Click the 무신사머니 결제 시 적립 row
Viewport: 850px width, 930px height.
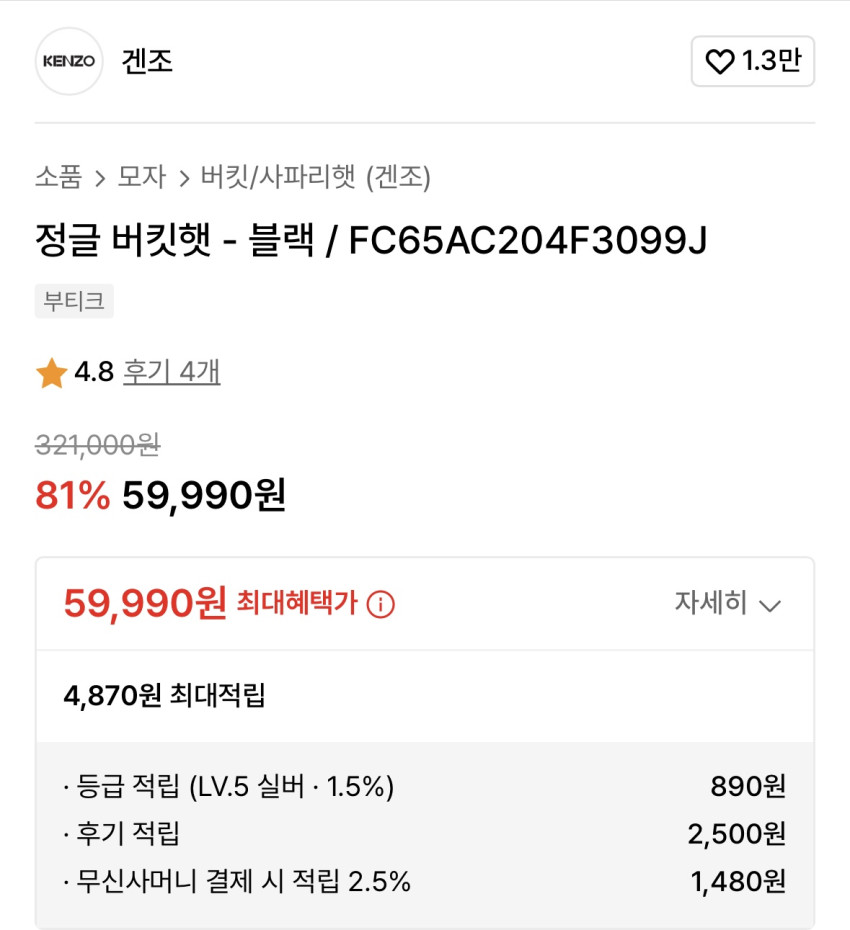tap(425, 881)
